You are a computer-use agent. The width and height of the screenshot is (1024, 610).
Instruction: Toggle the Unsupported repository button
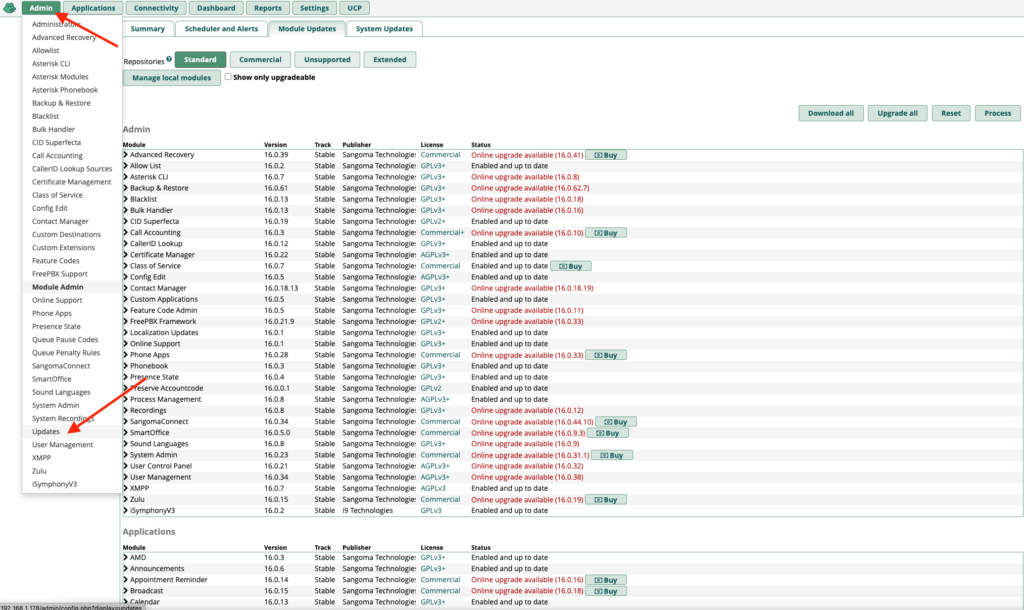pos(327,60)
